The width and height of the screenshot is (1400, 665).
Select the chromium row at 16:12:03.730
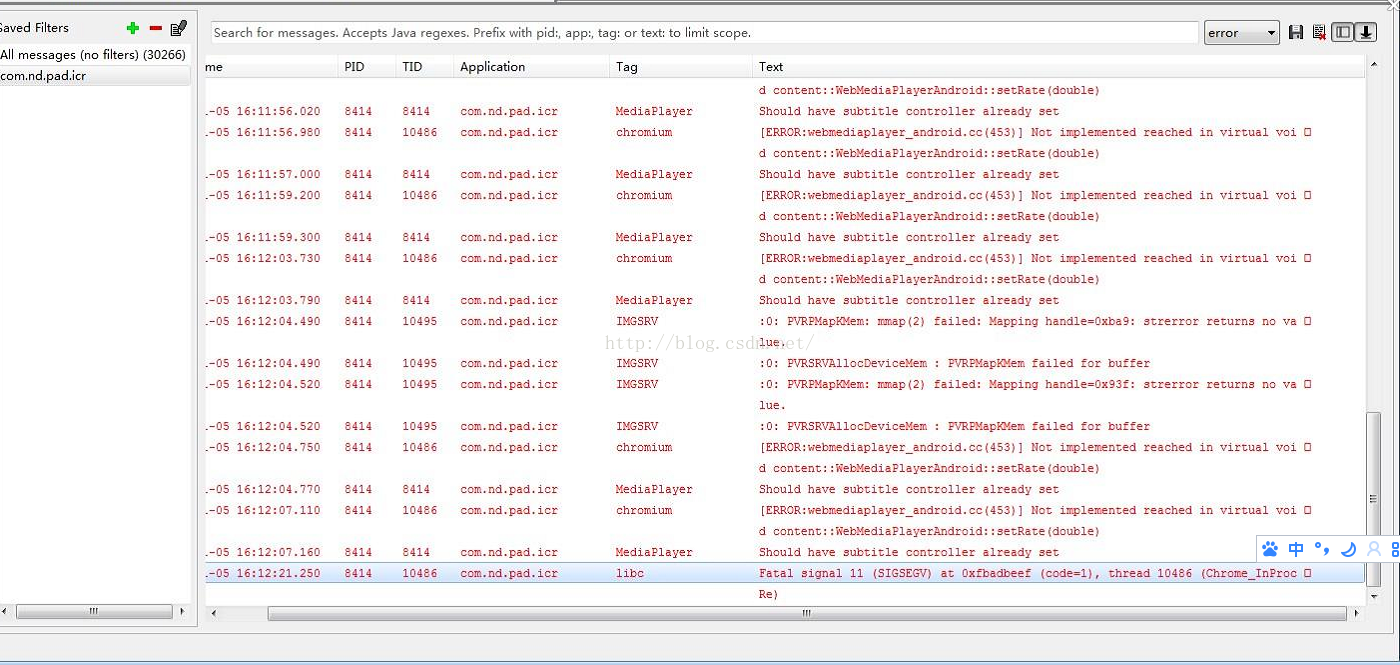785,258
